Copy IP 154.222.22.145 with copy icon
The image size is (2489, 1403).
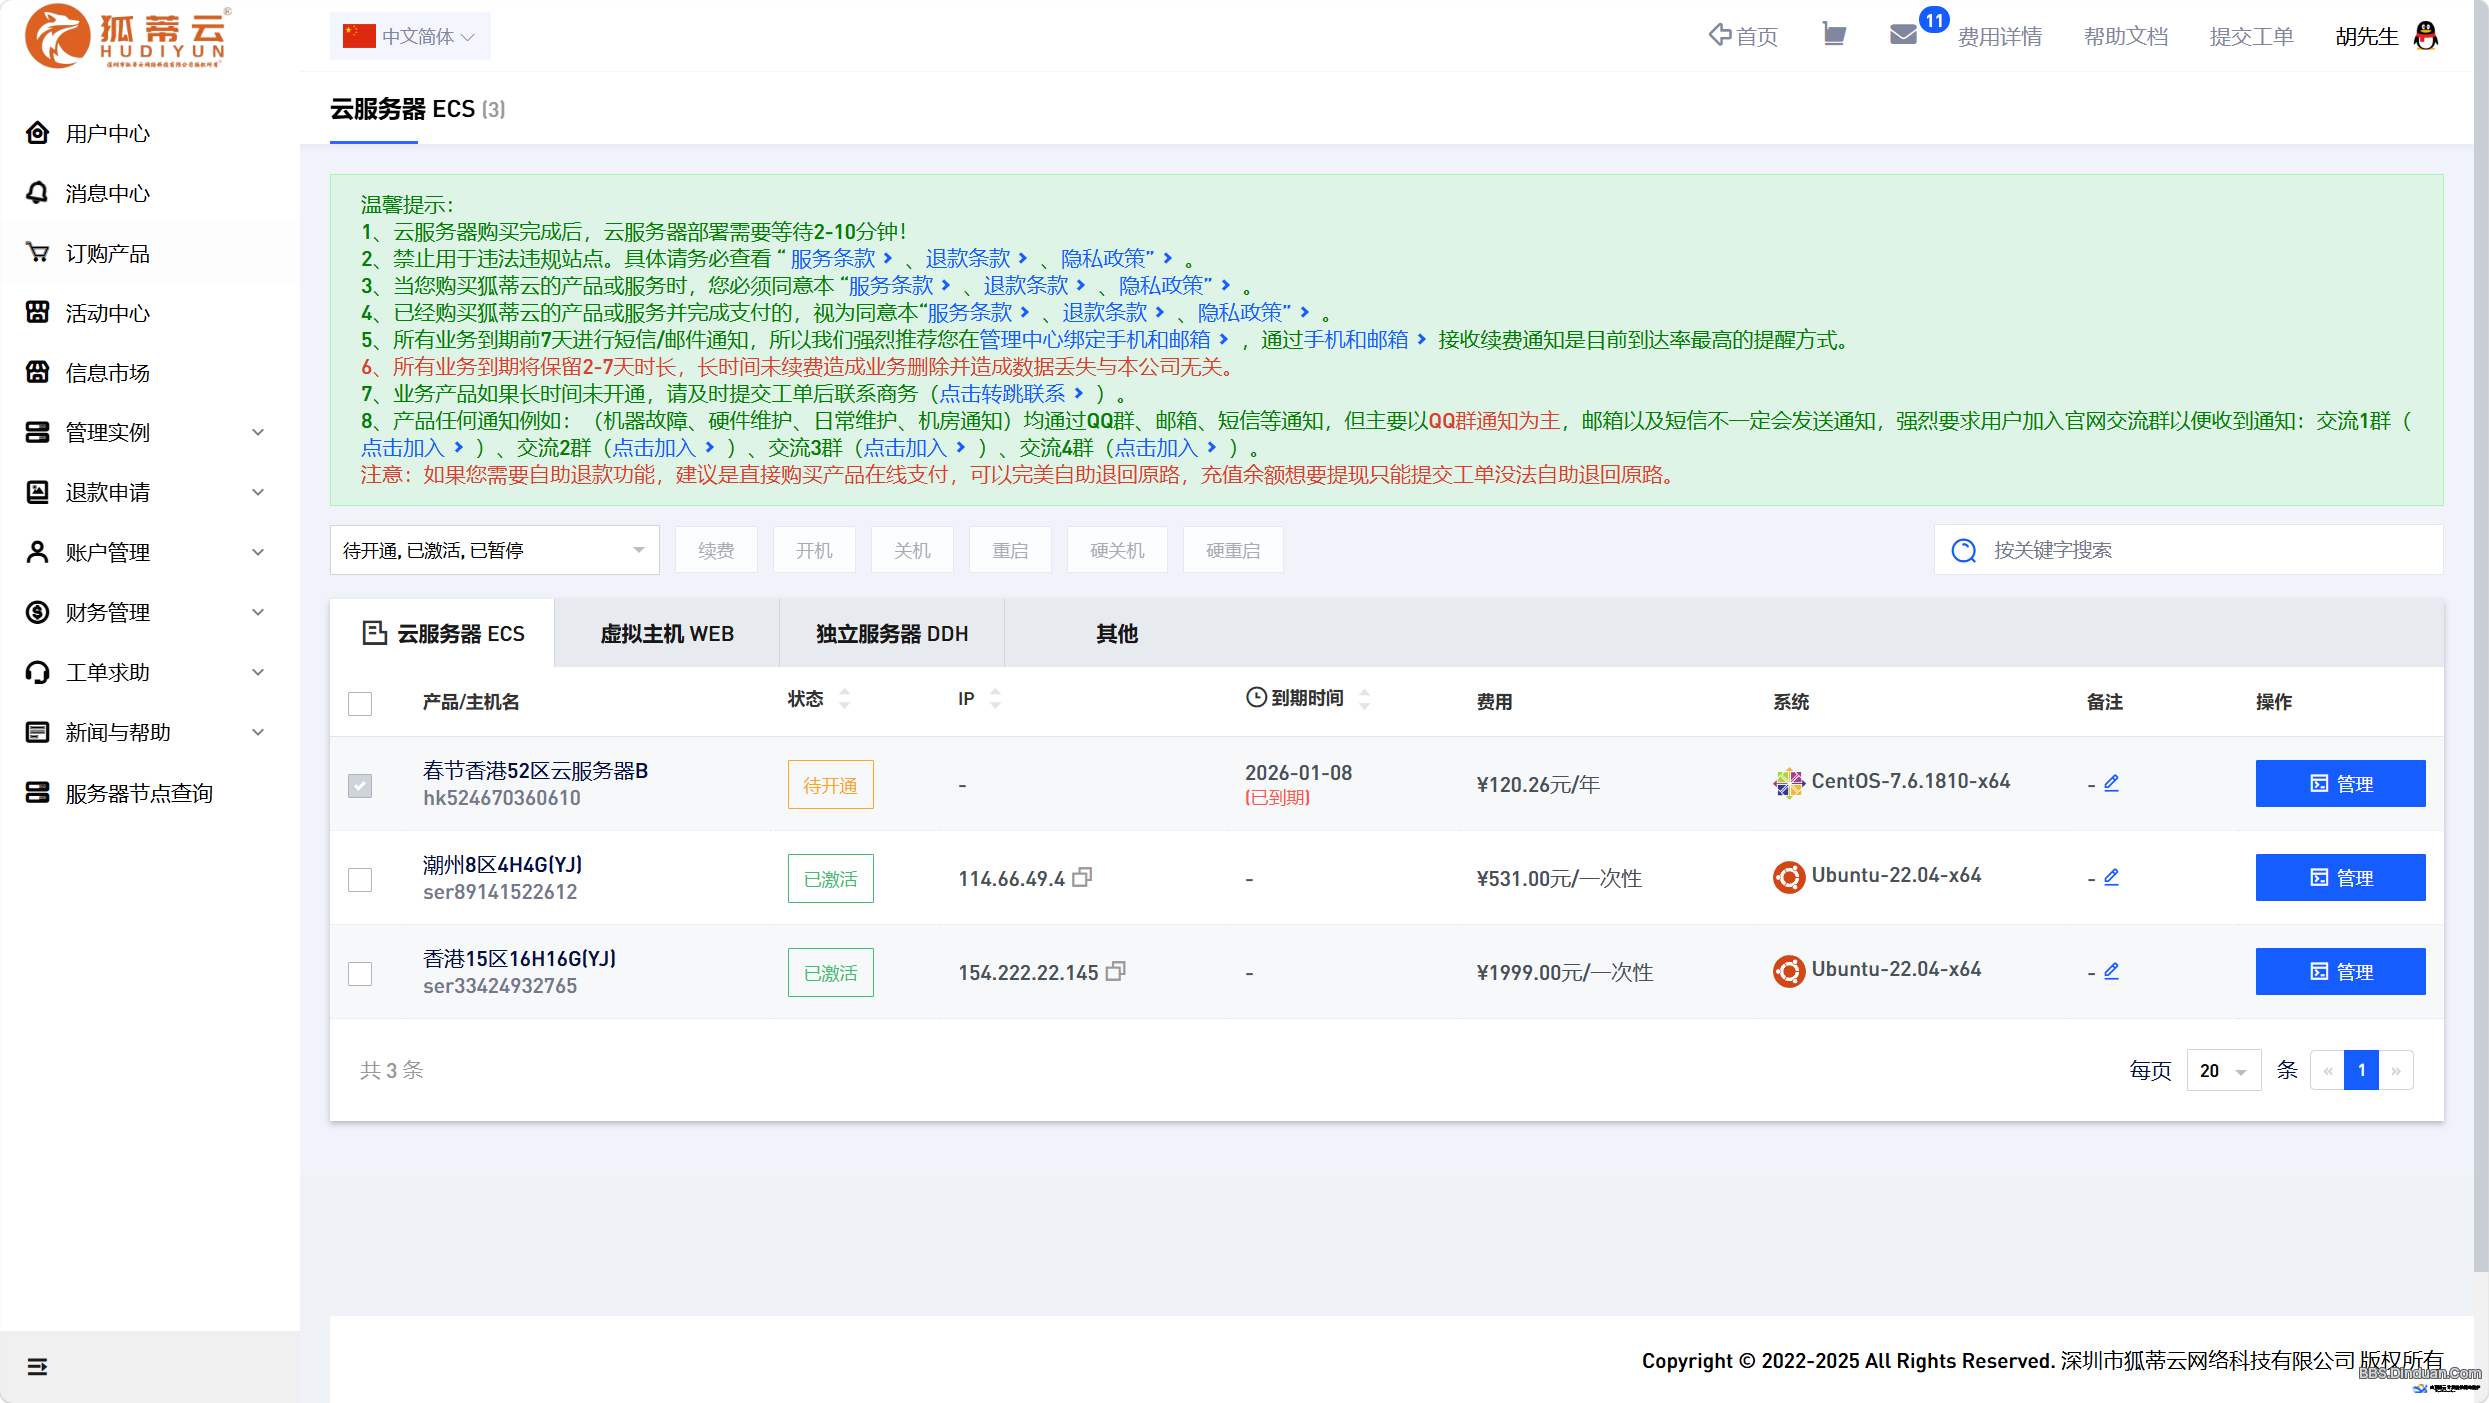pyautogui.click(x=1116, y=971)
